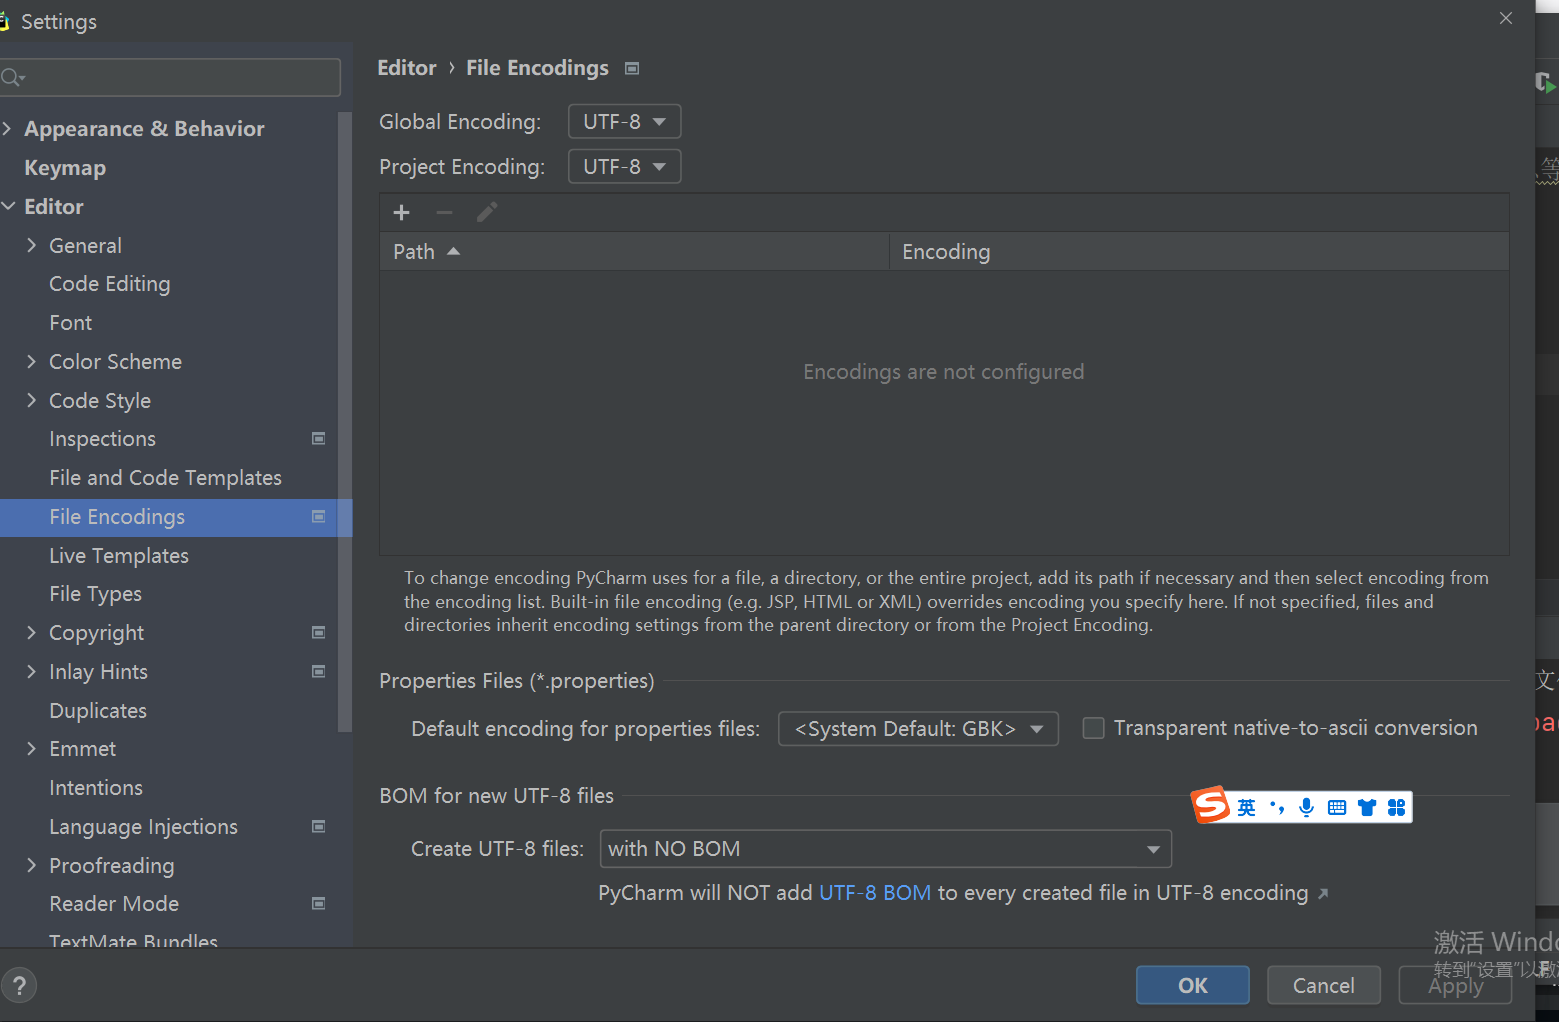The height and width of the screenshot is (1022, 1559).
Task: Open the Project Encoding dropdown
Action: point(625,166)
